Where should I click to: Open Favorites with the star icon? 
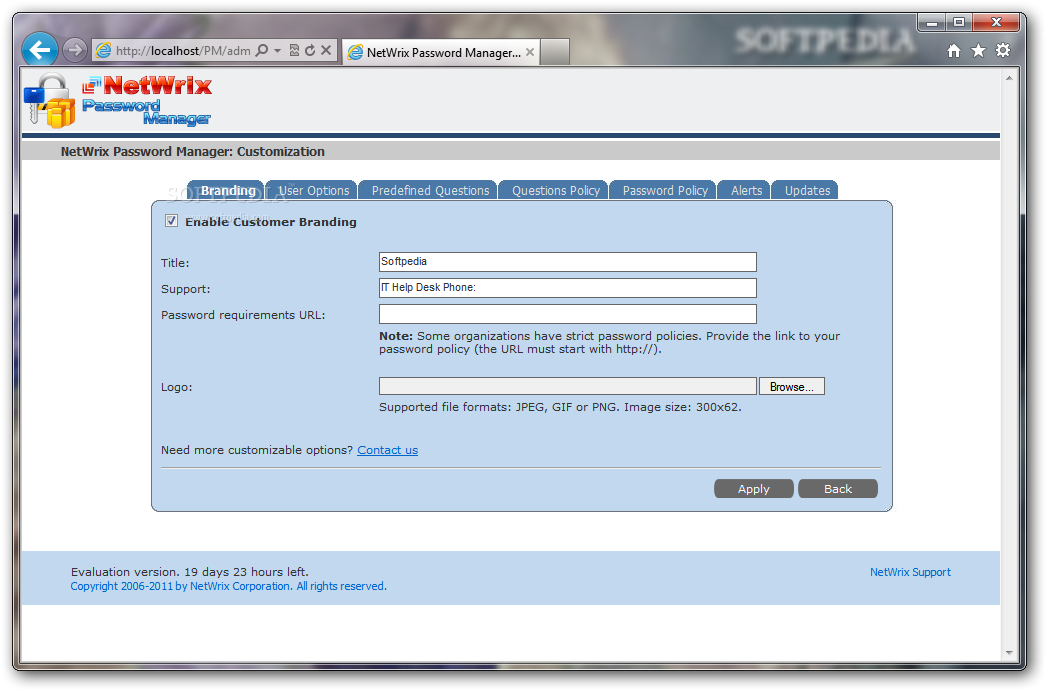click(x=978, y=51)
